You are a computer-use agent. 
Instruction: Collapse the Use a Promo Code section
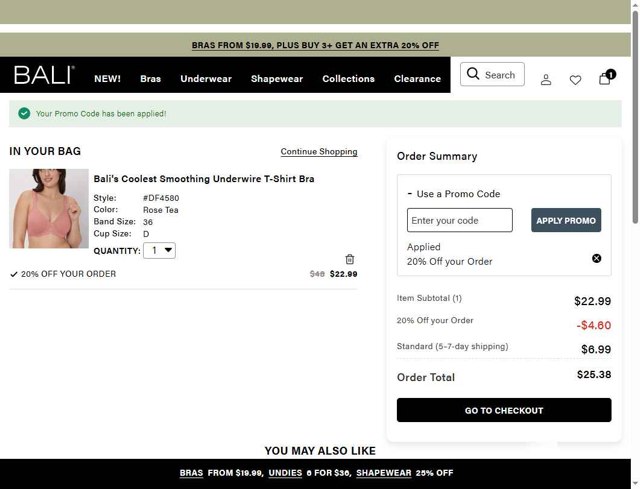pyautogui.click(x=453, y=193)
